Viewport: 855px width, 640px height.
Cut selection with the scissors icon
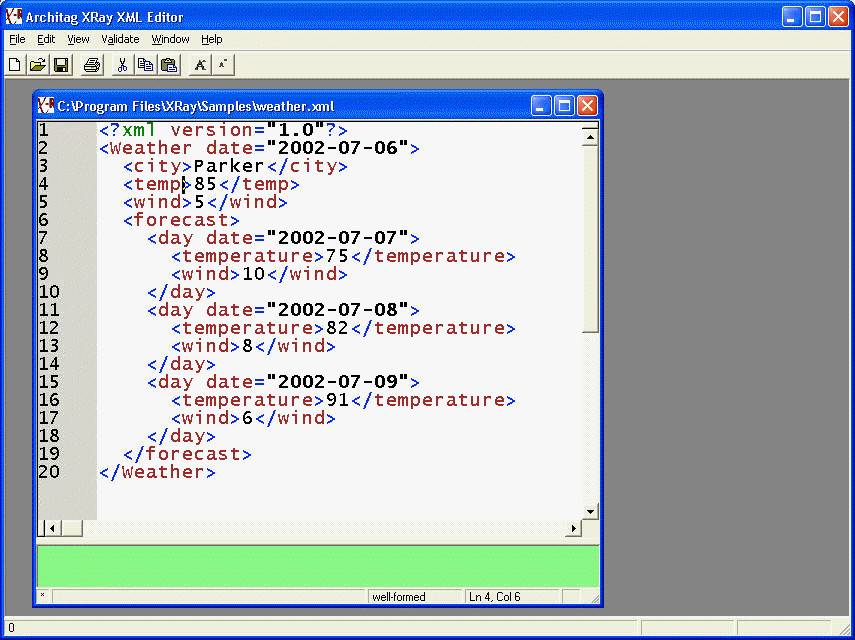click(122, 65)
